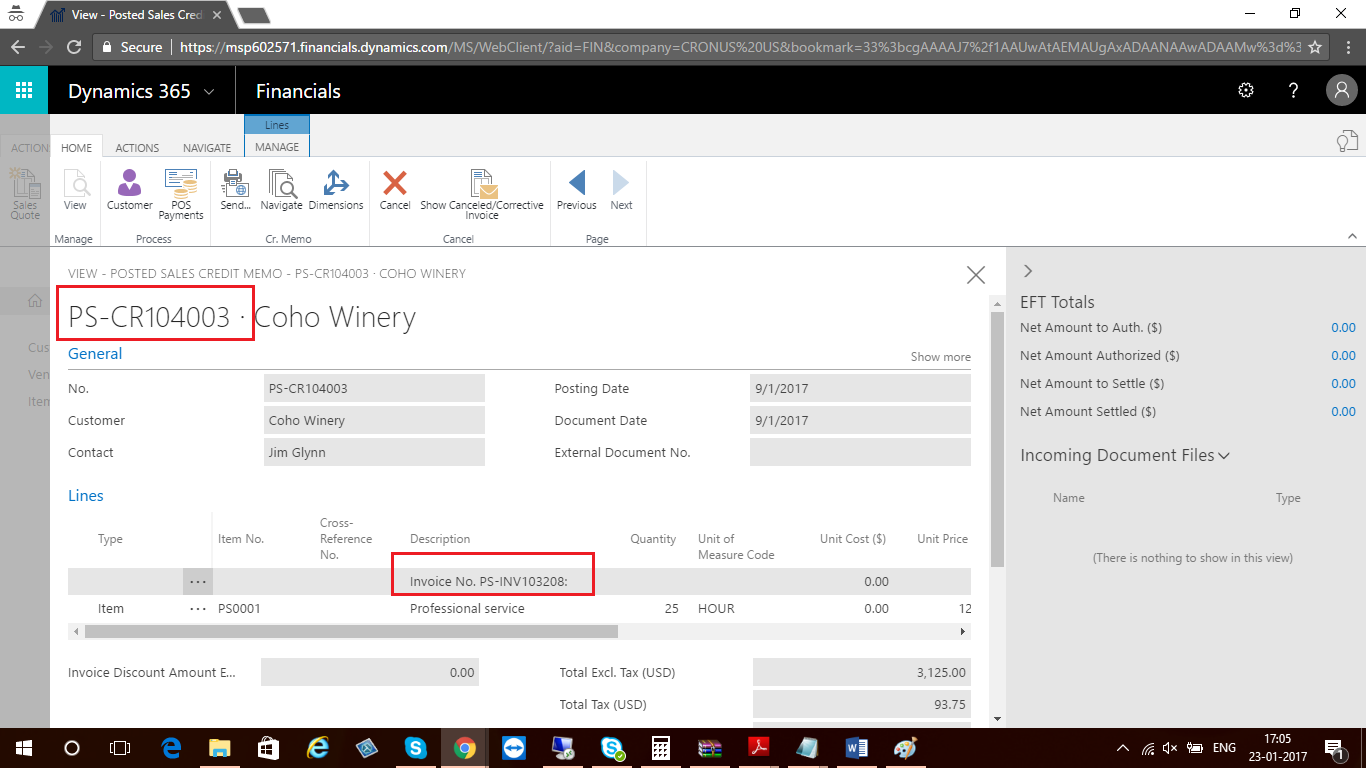The height and width of the screenshot is (768, 1366).
Task: Close the posted credit memo page
Action: (x=976, y=275)
